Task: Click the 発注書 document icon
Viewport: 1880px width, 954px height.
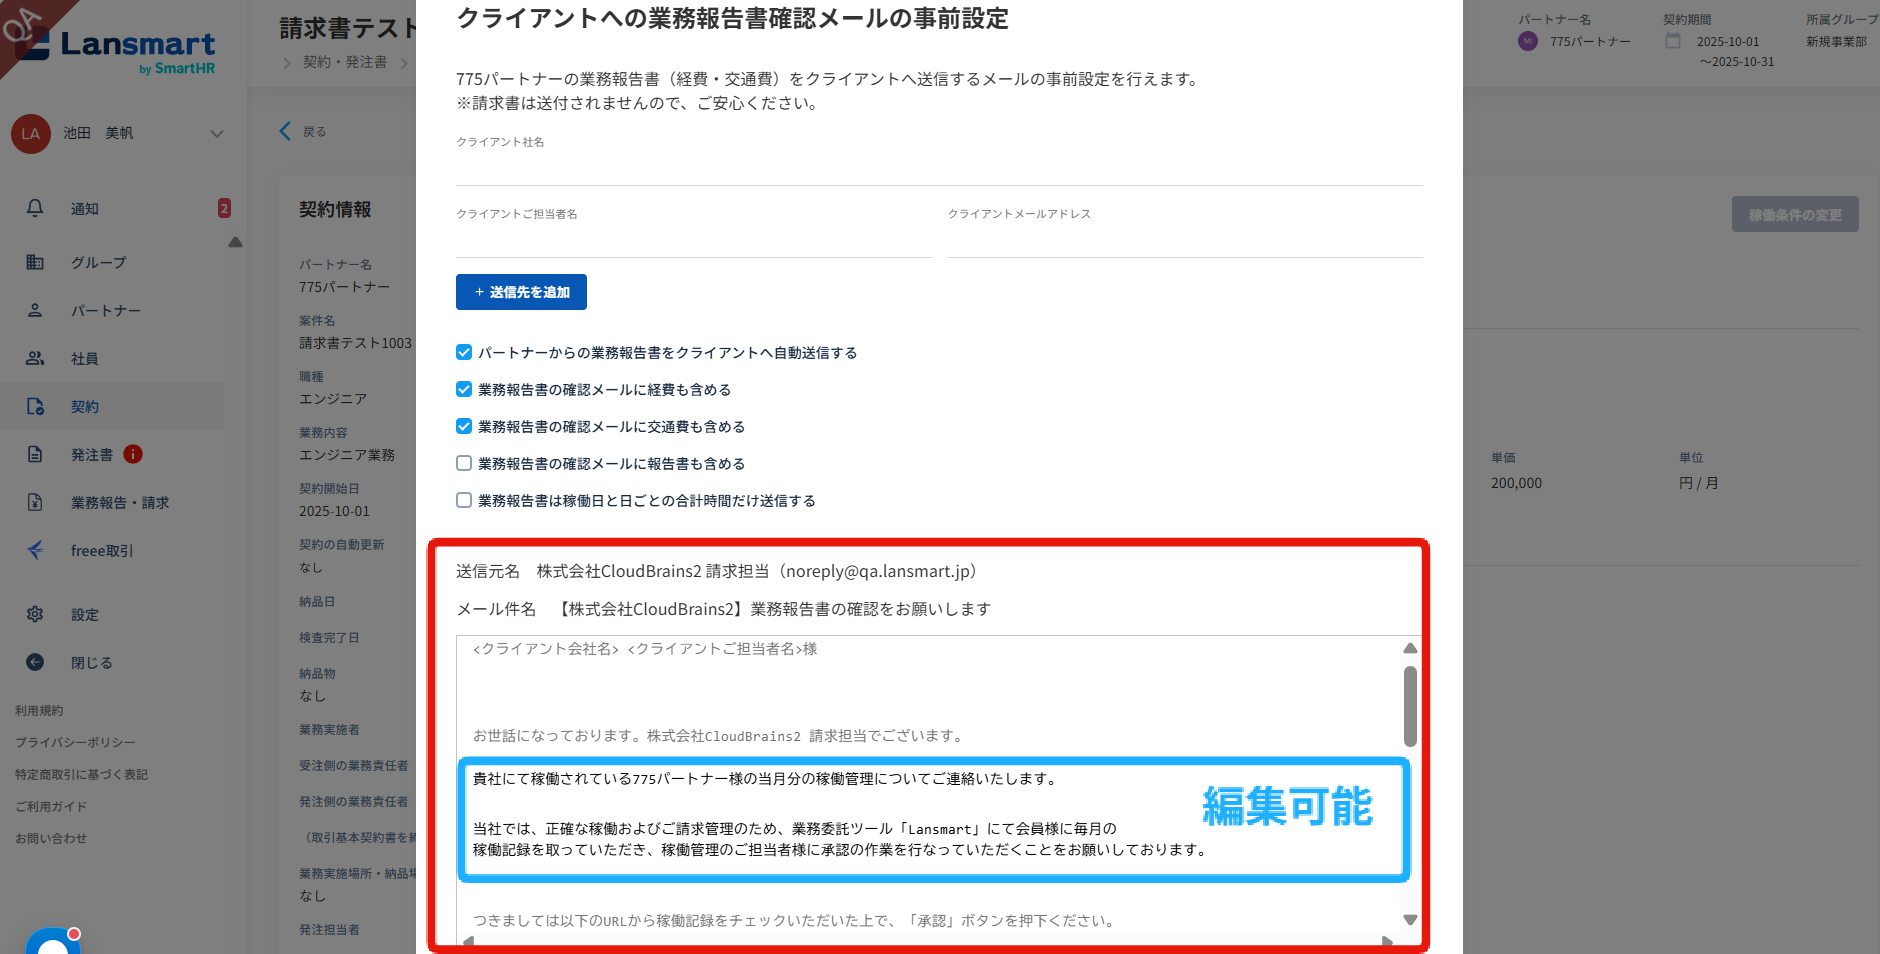Action: (35, 454)
